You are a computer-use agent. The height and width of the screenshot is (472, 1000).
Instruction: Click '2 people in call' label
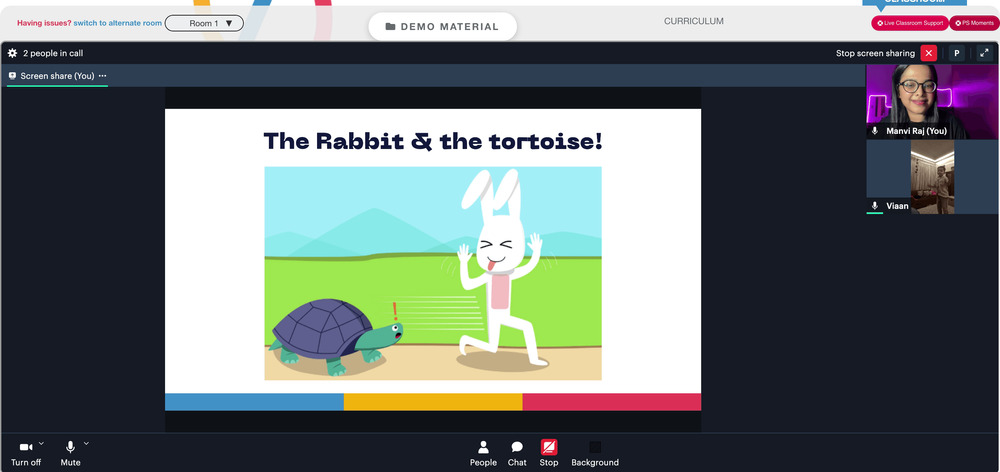(53, 54)
